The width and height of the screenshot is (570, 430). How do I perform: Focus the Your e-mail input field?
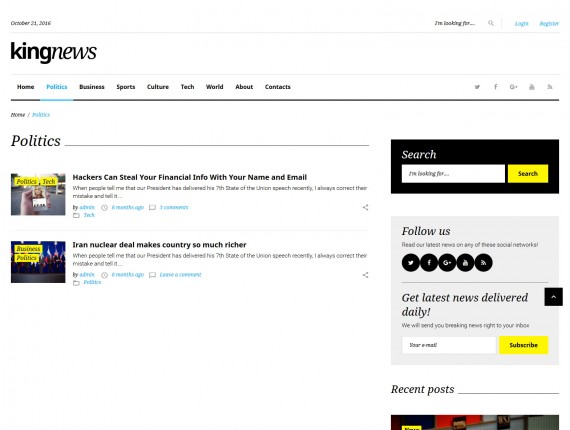[x=449, y=345]
